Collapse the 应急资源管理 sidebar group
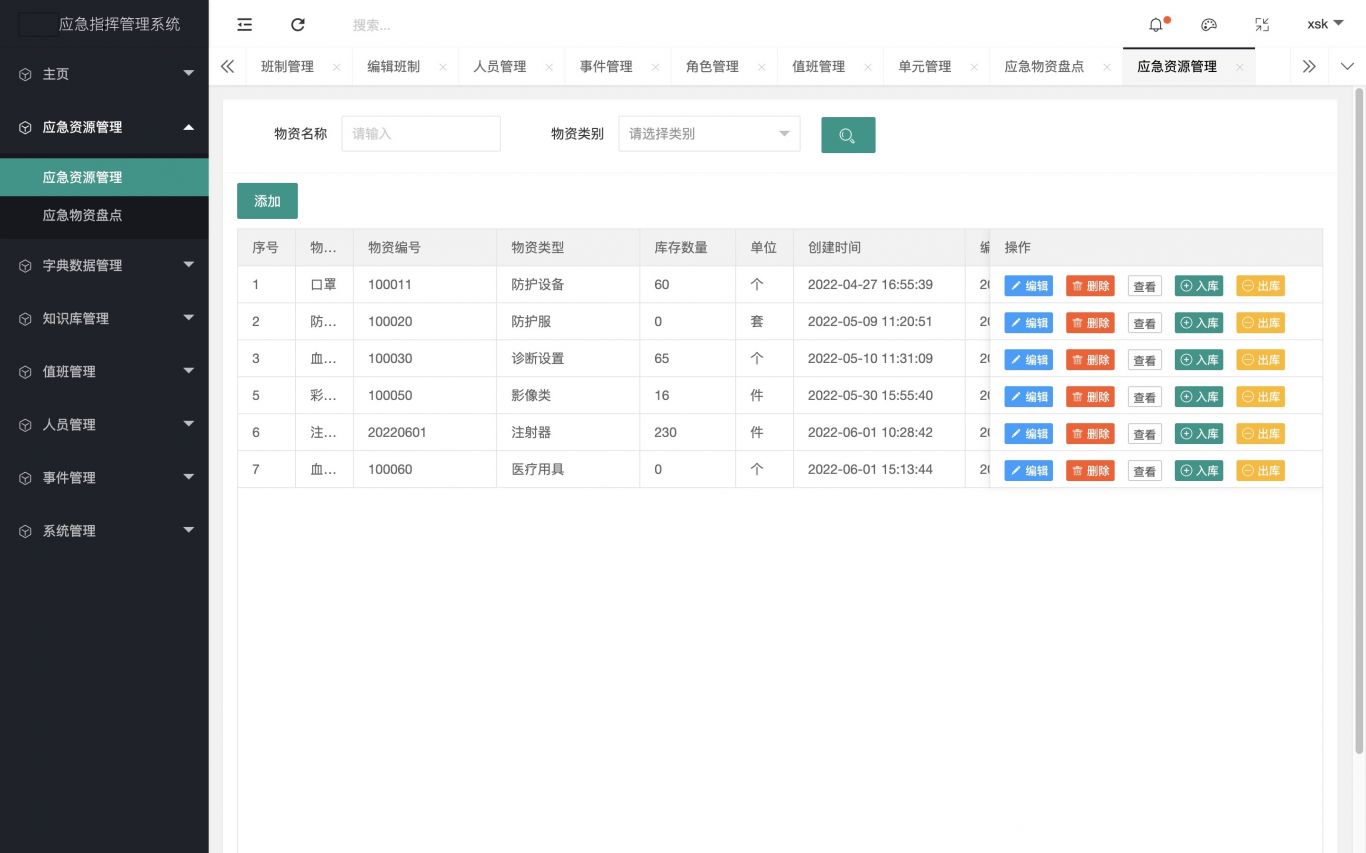 [104, 127]
